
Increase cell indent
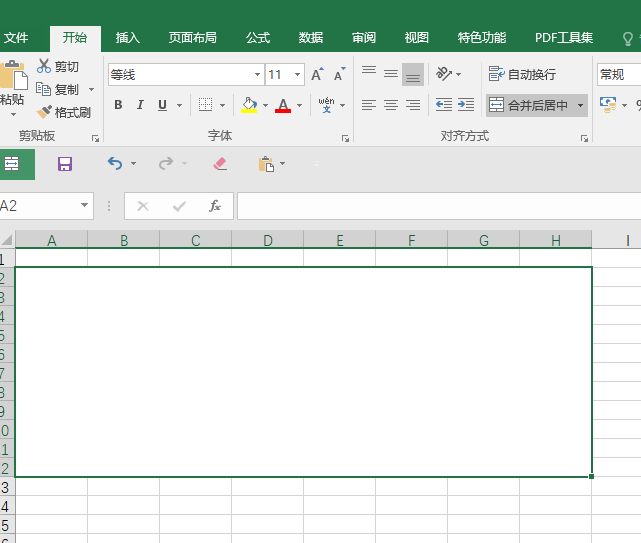466,105
